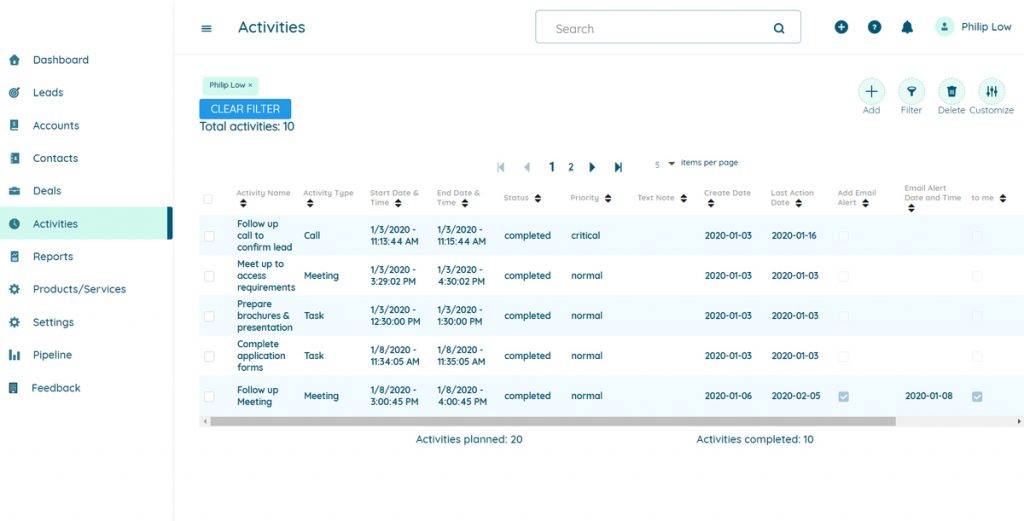
Task: Check the select-all header checkbox
Action: point(208,199)
